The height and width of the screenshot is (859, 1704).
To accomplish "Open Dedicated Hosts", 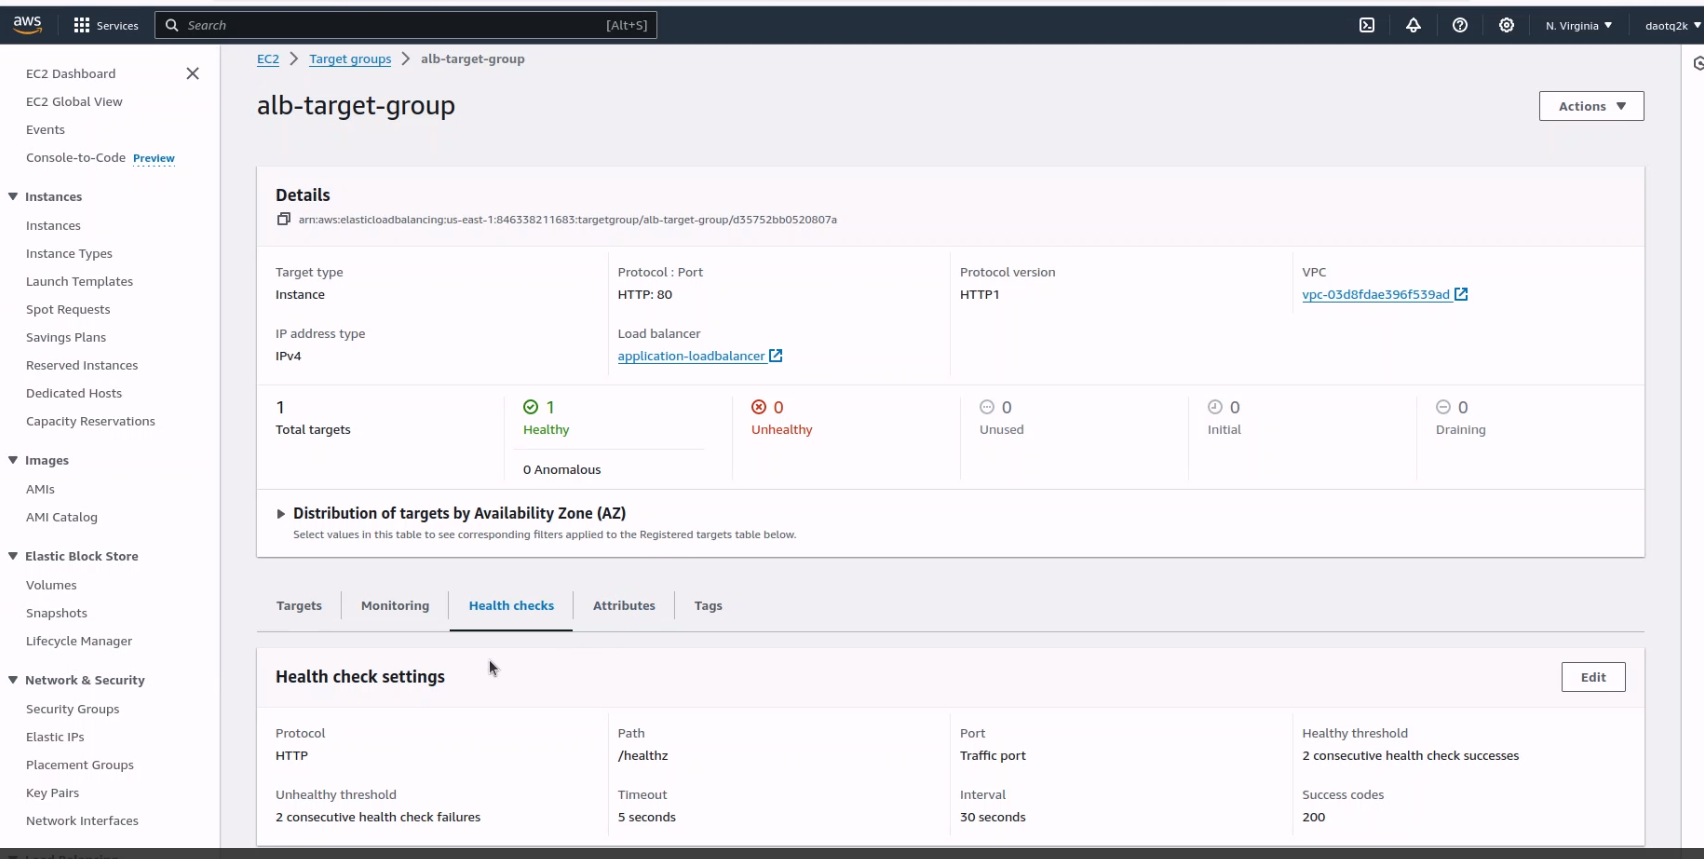I will (74, 394).
